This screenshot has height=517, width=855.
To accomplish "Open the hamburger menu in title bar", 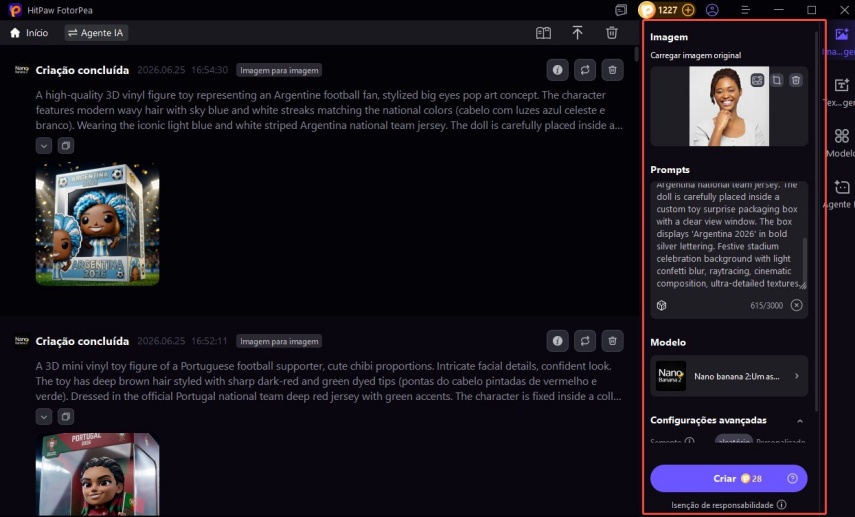I will click(x=745, y=10).
